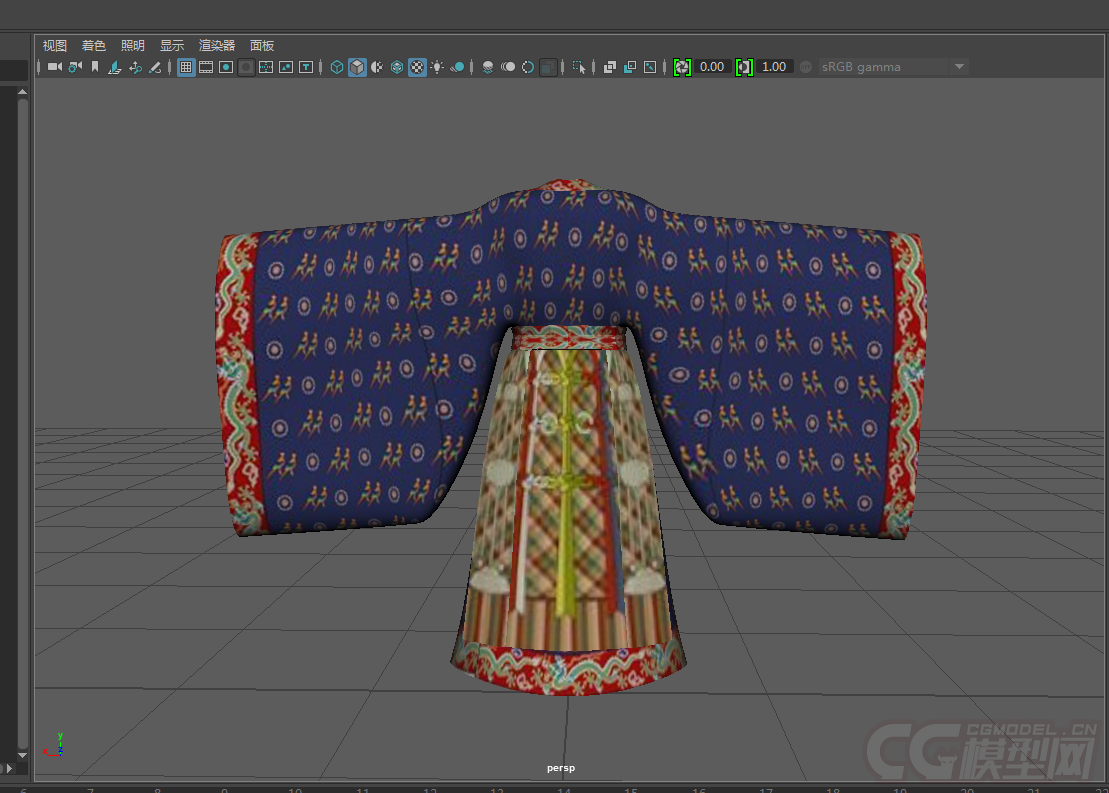
Task: Click the Grease Pencil icon
Action: pyautogui.click(x=155, y=67)
